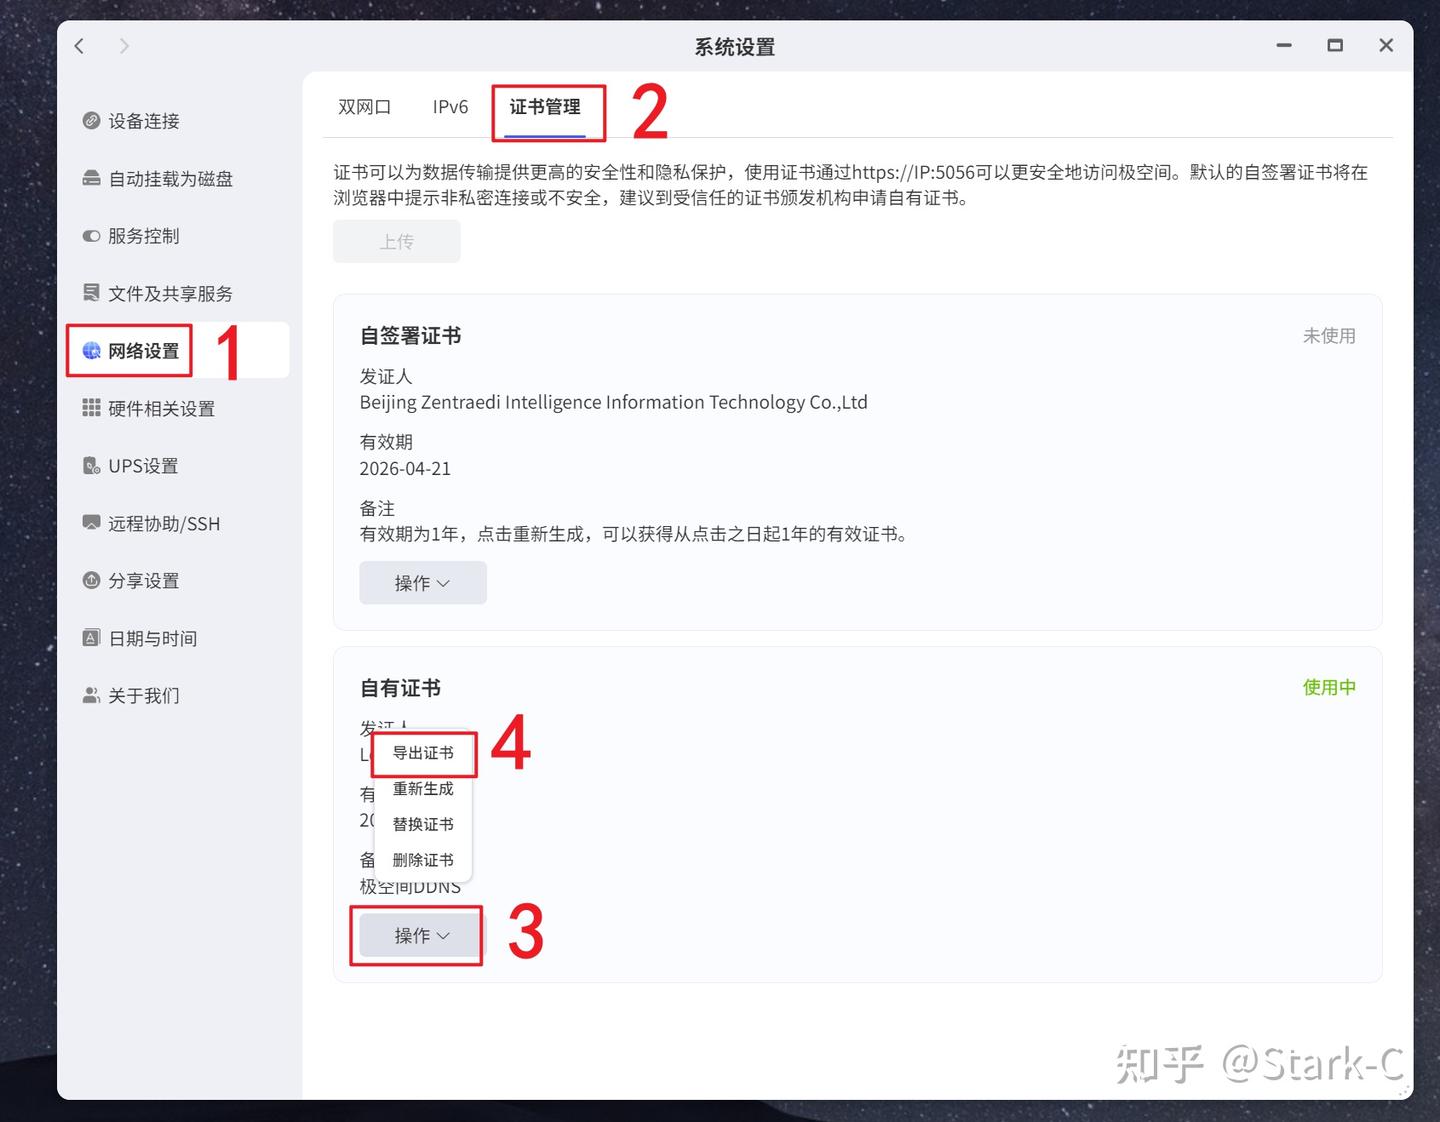Open the 操作 dropdown under 自有证书
The width and height of the screenshot is (1440, 1122).
(x=416, y=935)
